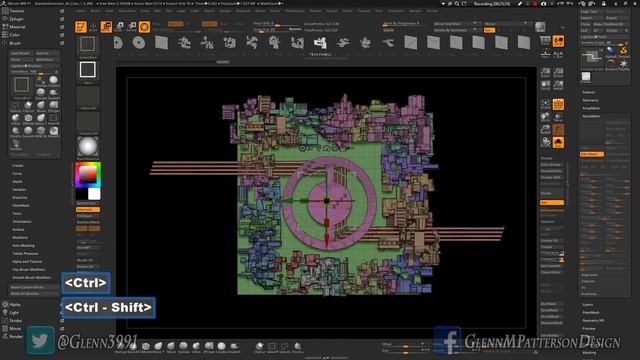Screen dimensions: 640x360
Task: Click FillObject button
Action: point(87,216)
